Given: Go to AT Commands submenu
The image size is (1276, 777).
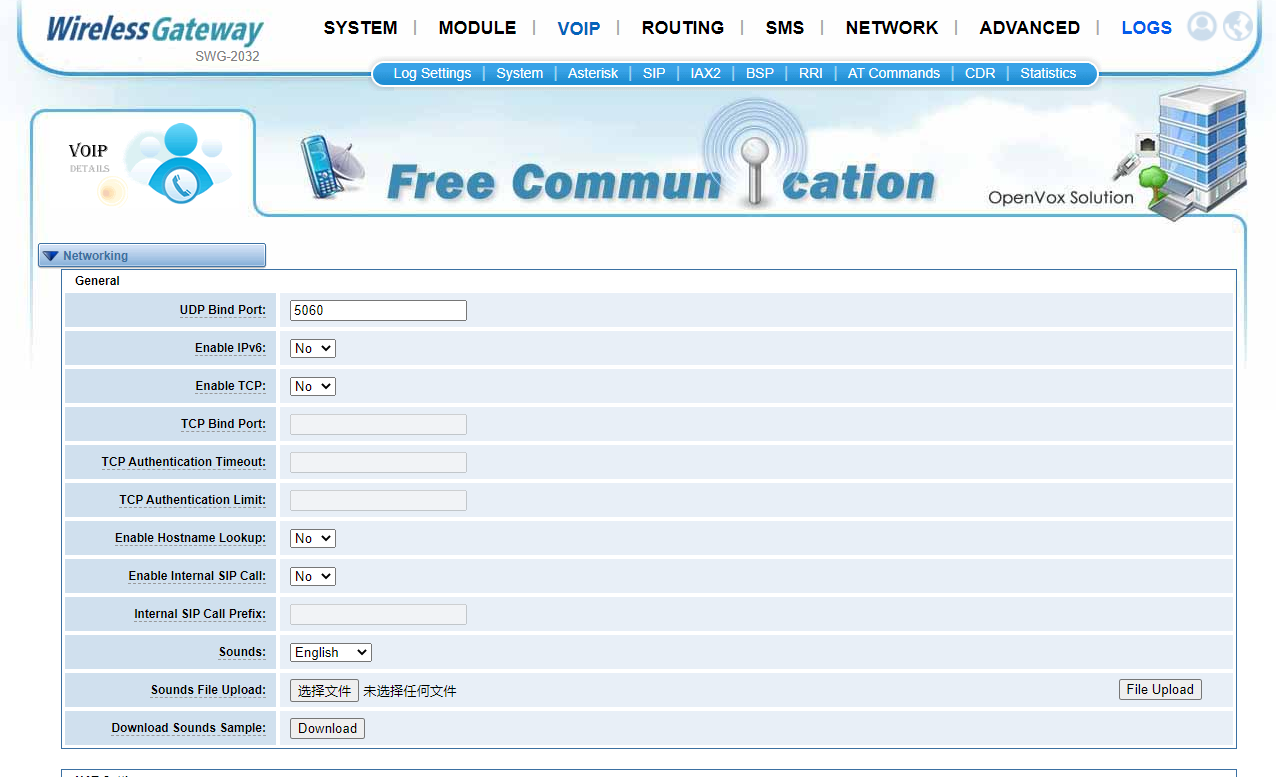Looking at the screenshot, I should (894, 73).
